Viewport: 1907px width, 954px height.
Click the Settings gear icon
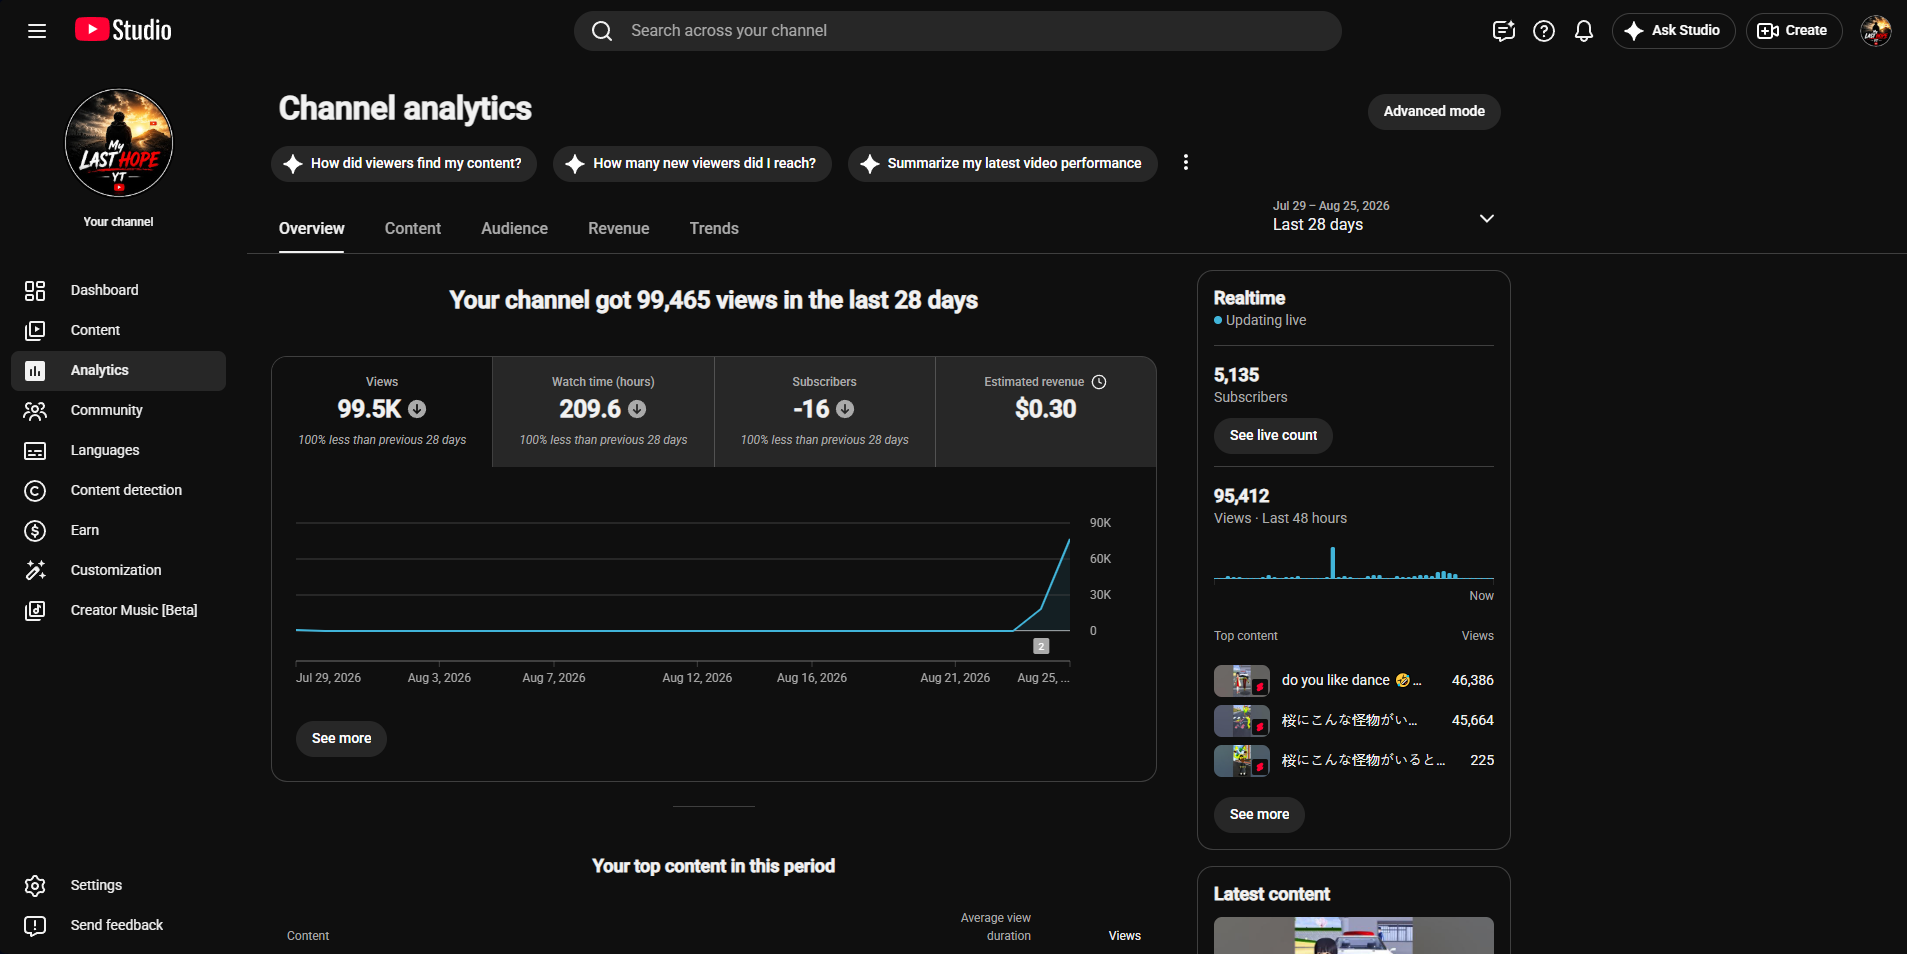(x=35, y=885)
